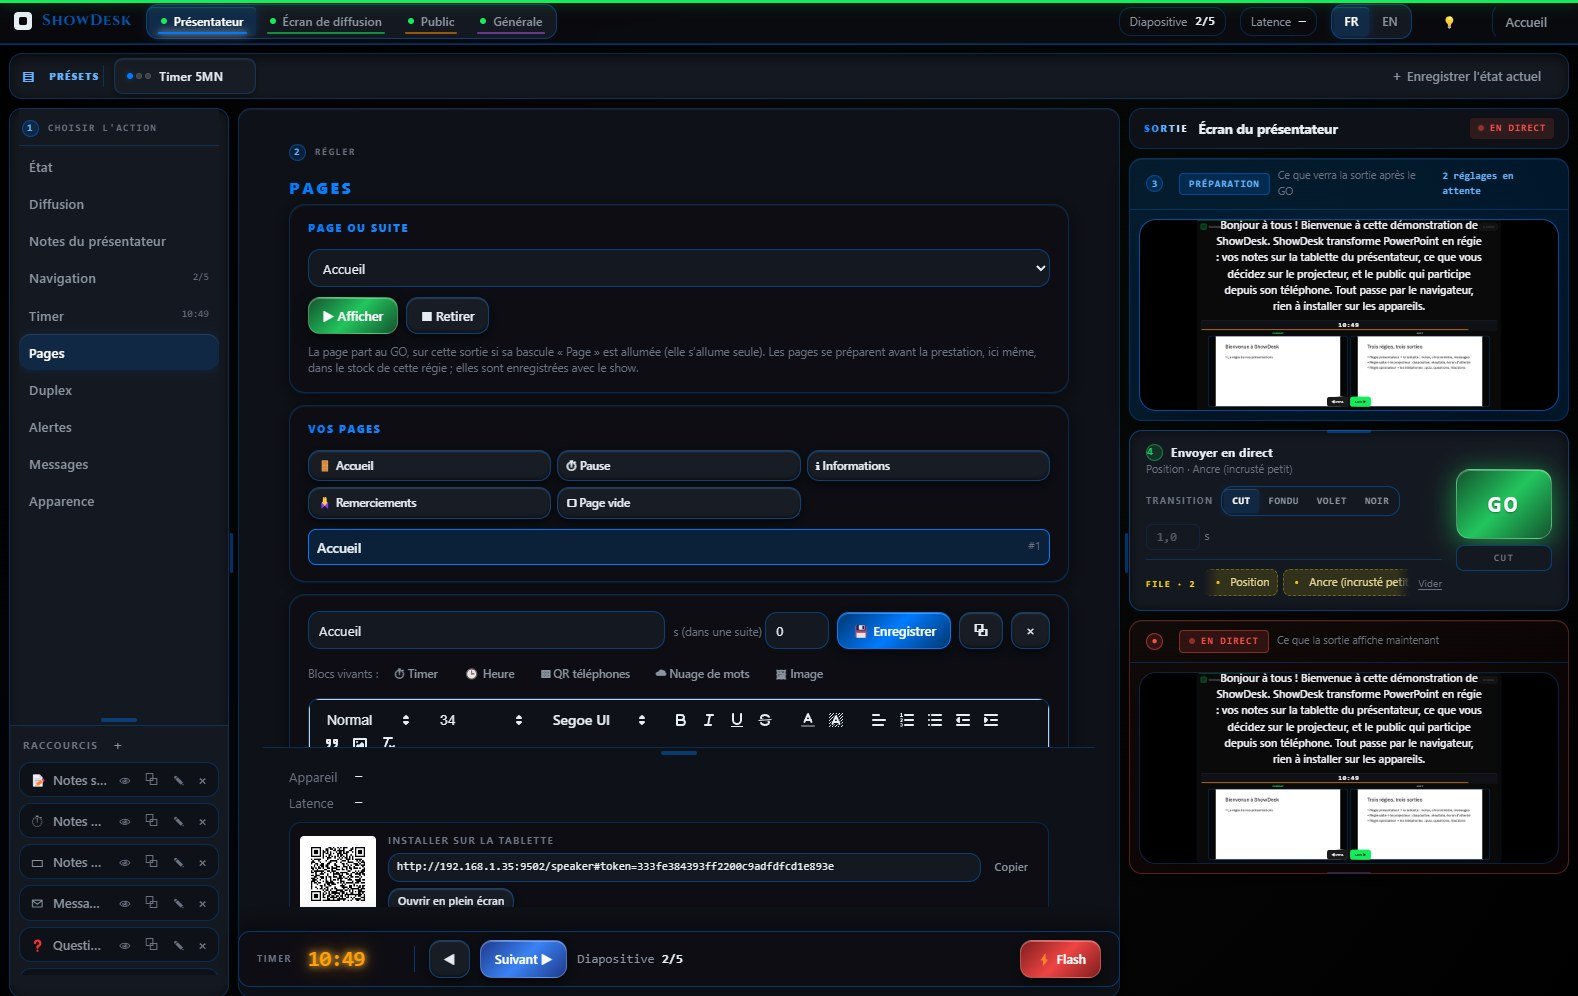The image size is (1578, 996).
Task: Toggle visibility of Messa... shortcut
Action: pyautogui.click(x=125, y=904)
